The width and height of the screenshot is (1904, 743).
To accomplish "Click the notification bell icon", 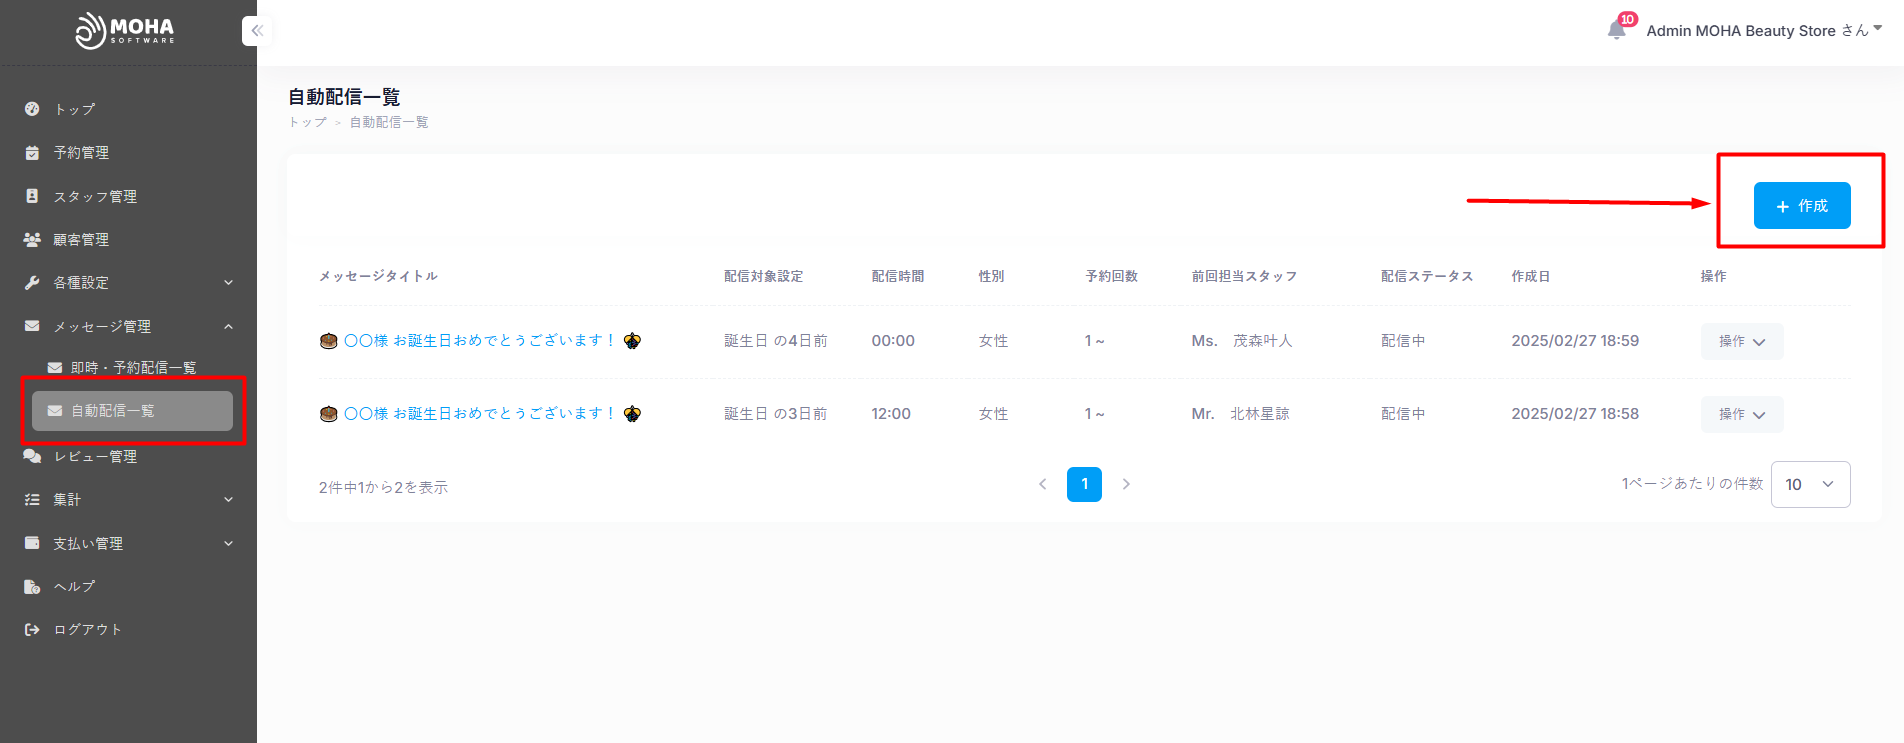I will tap(1616, 30).
